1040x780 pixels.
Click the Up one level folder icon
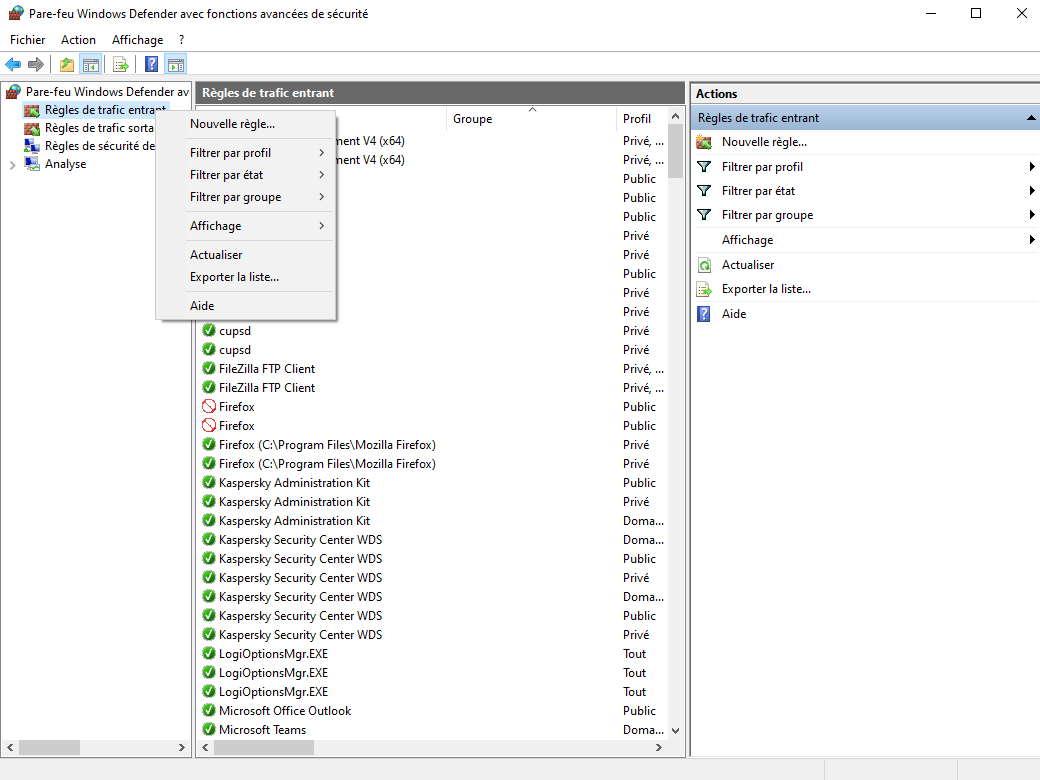[66, 64]
